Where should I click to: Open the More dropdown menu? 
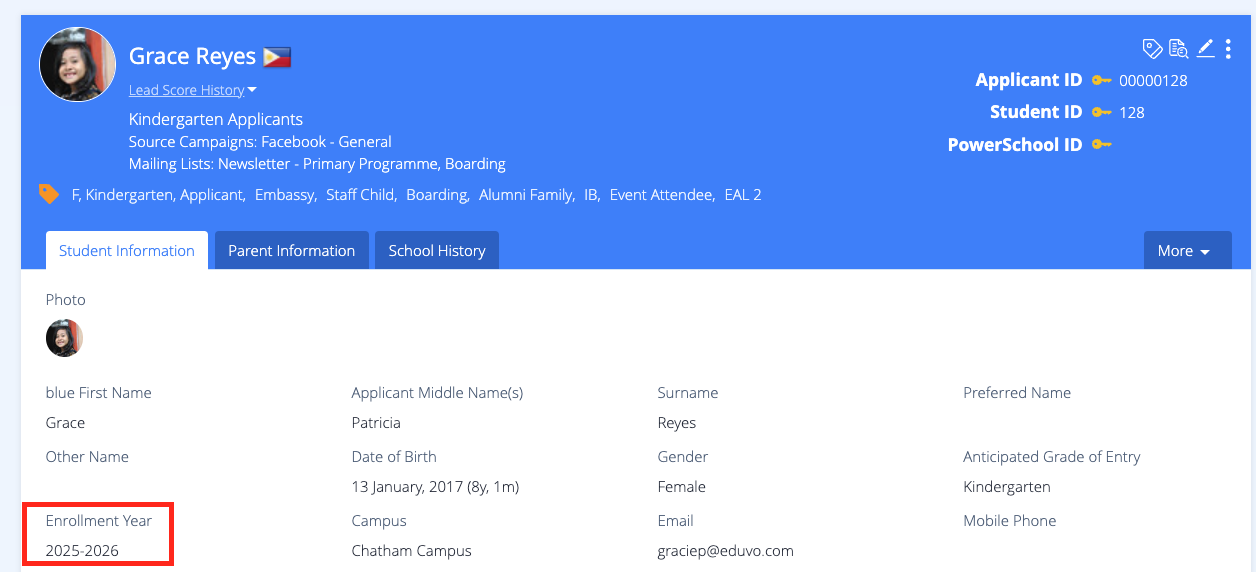tap(1187, 251)
